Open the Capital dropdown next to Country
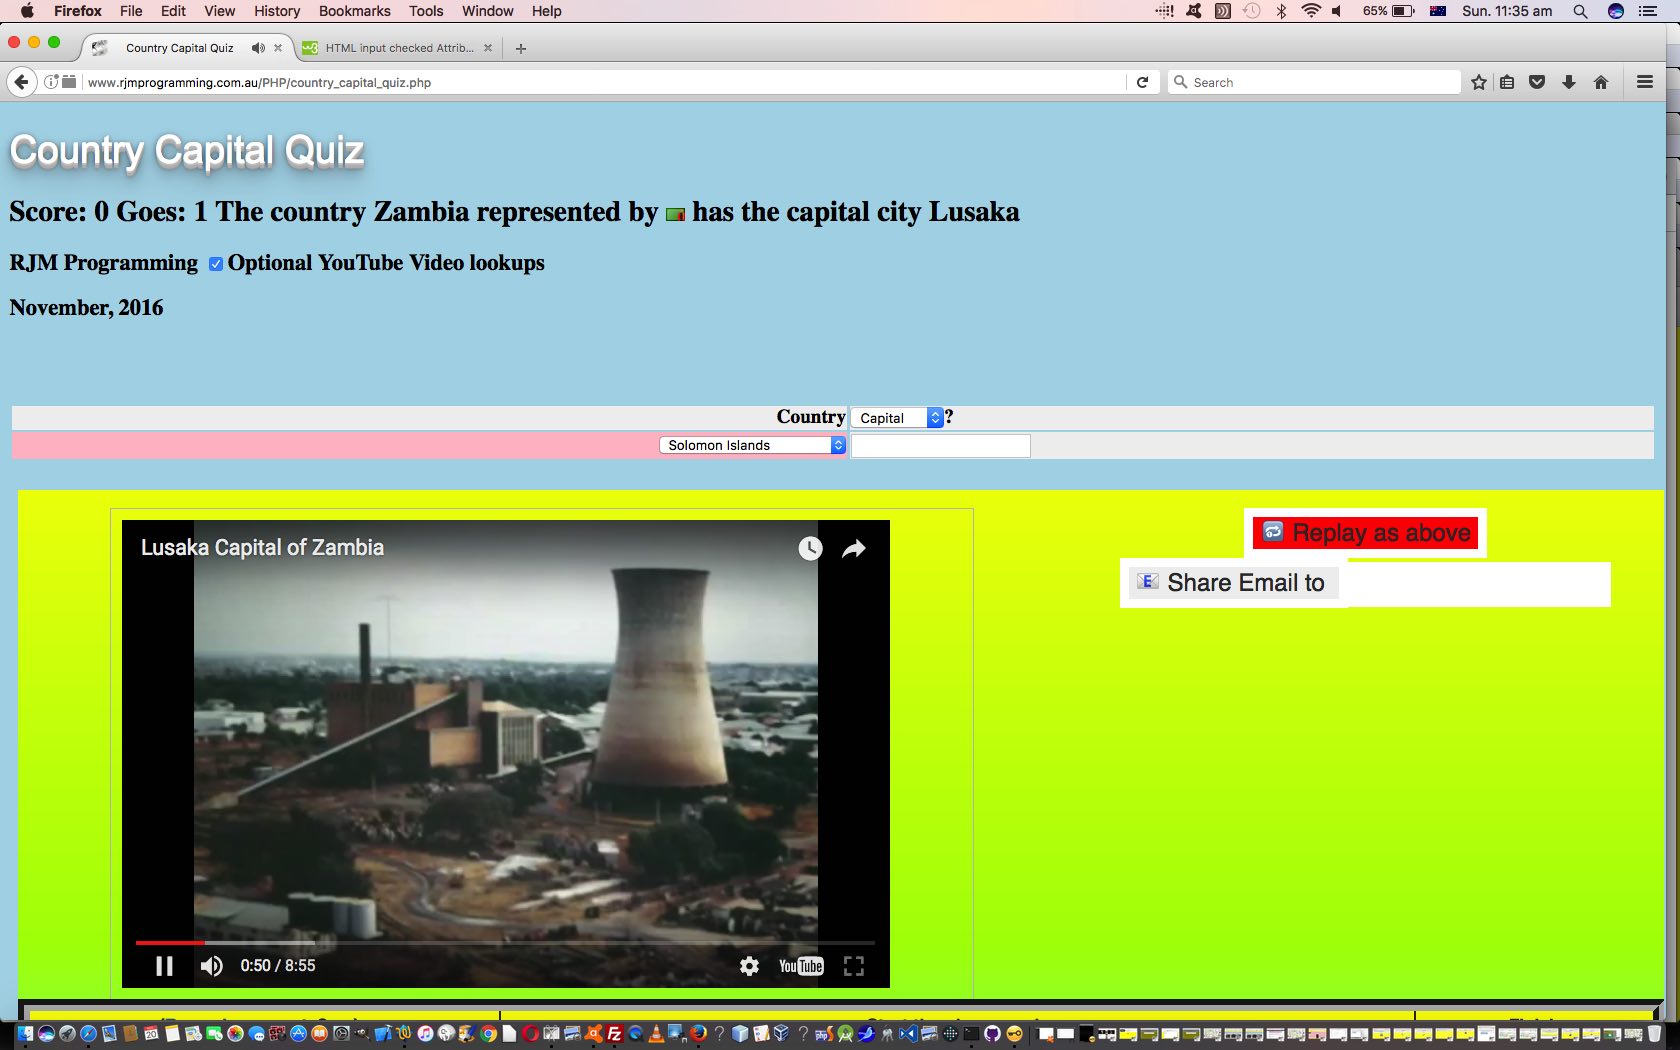Image resolution: width=1680 pixels, height=1050 pixels. click(x=898, y=418)
